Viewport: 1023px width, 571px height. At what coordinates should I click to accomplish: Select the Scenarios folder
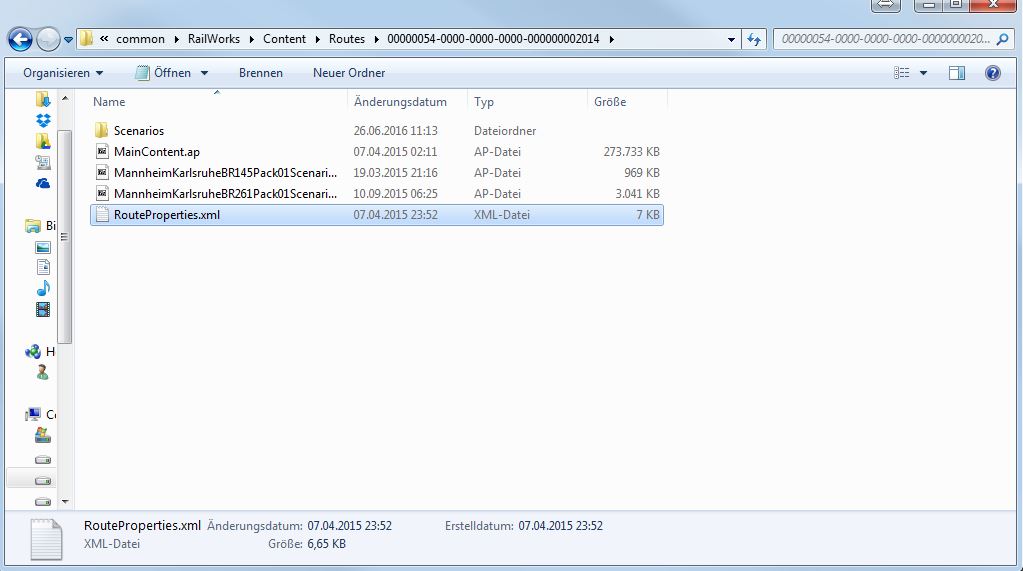139,131
